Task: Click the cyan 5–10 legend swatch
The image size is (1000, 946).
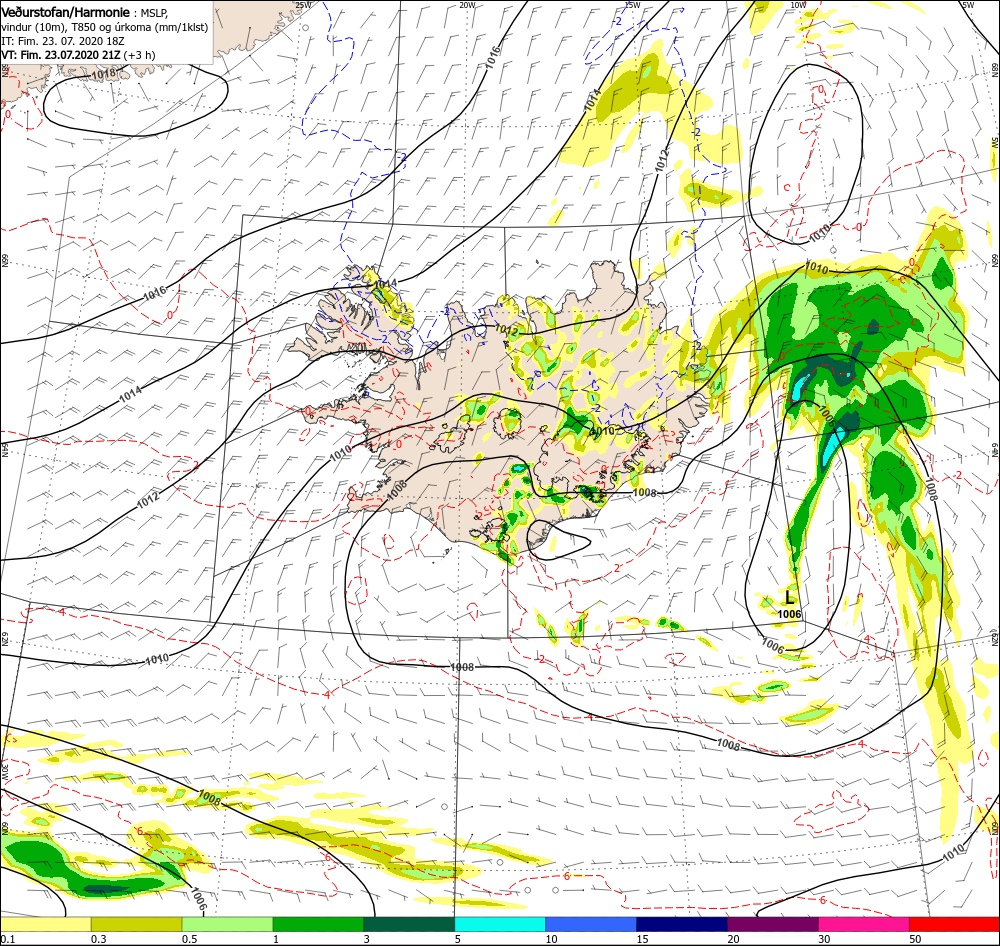Action: (x=500, y=924)
